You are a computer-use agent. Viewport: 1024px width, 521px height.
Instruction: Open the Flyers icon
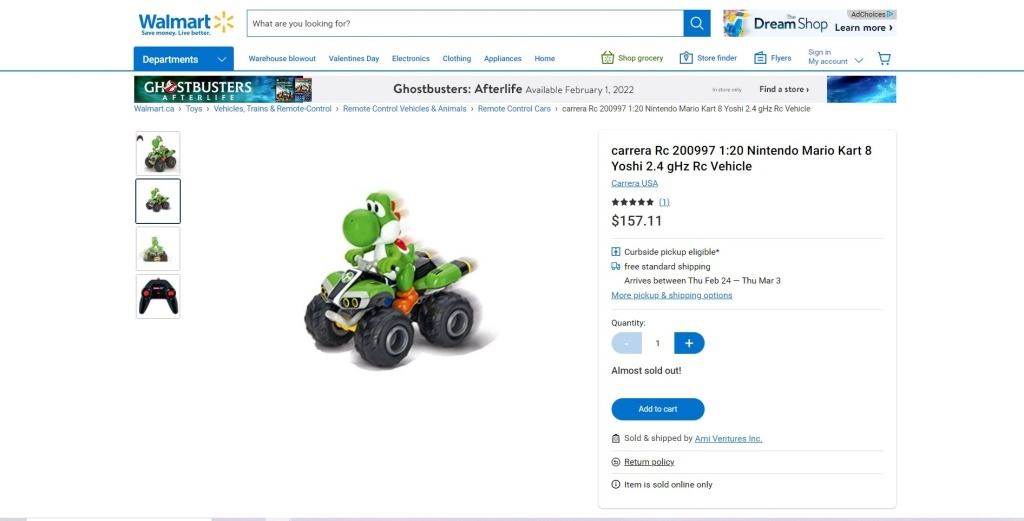[x=760, y=58]
